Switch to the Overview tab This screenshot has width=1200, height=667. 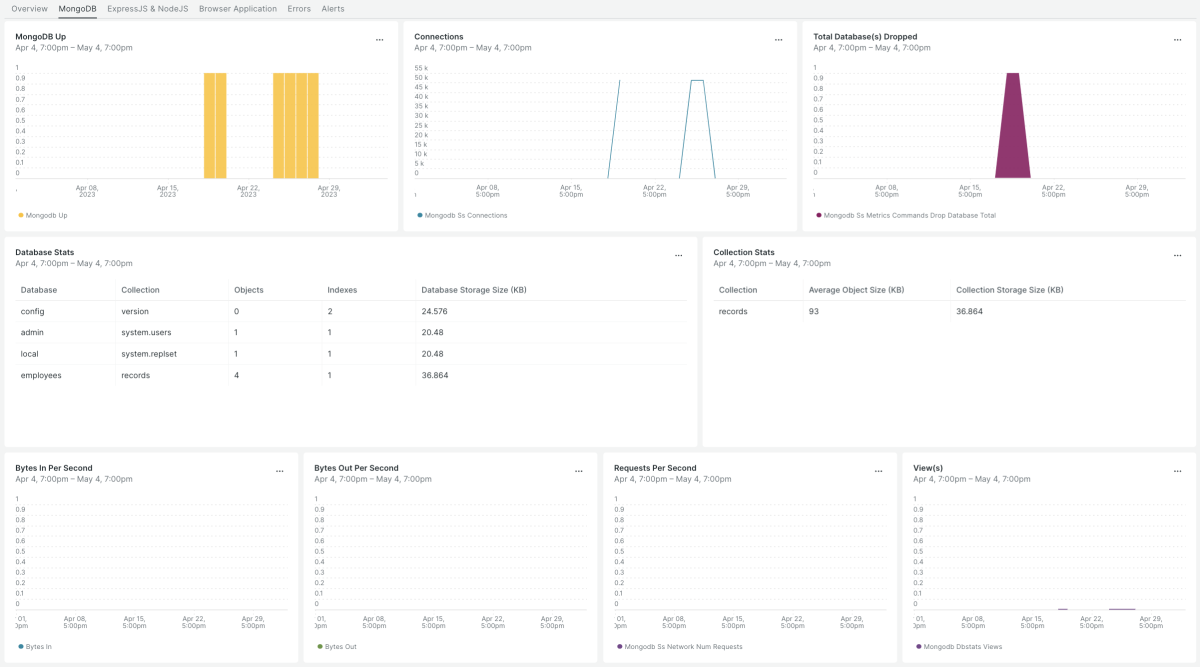(29, 9)
